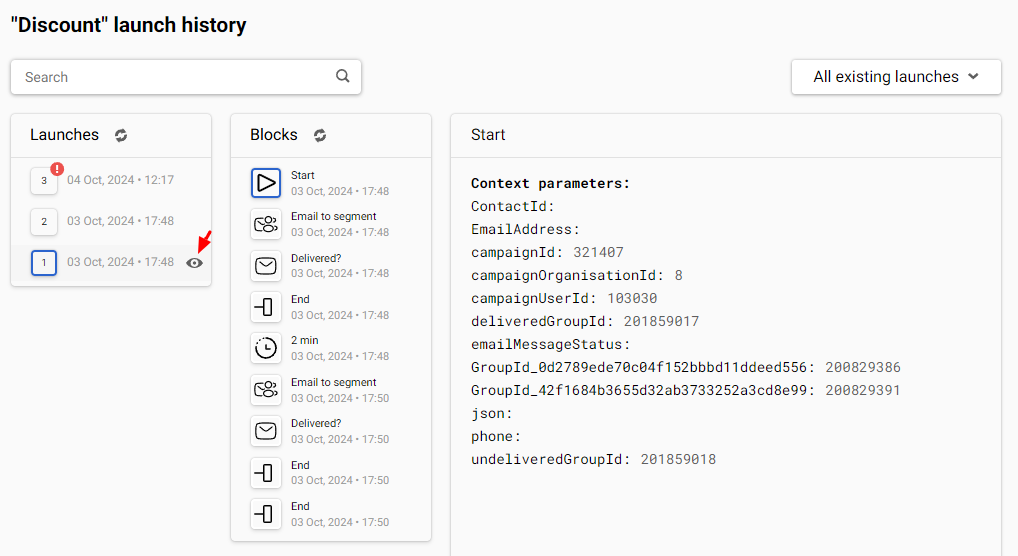Select launch 3 from 04 Oct, 2024

[x=111, y=181]
